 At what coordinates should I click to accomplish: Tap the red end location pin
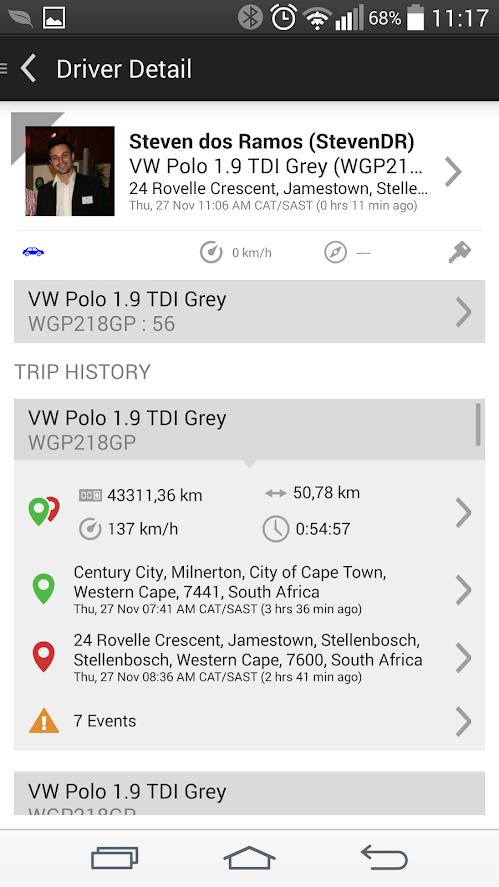click(x=44, y=657)
